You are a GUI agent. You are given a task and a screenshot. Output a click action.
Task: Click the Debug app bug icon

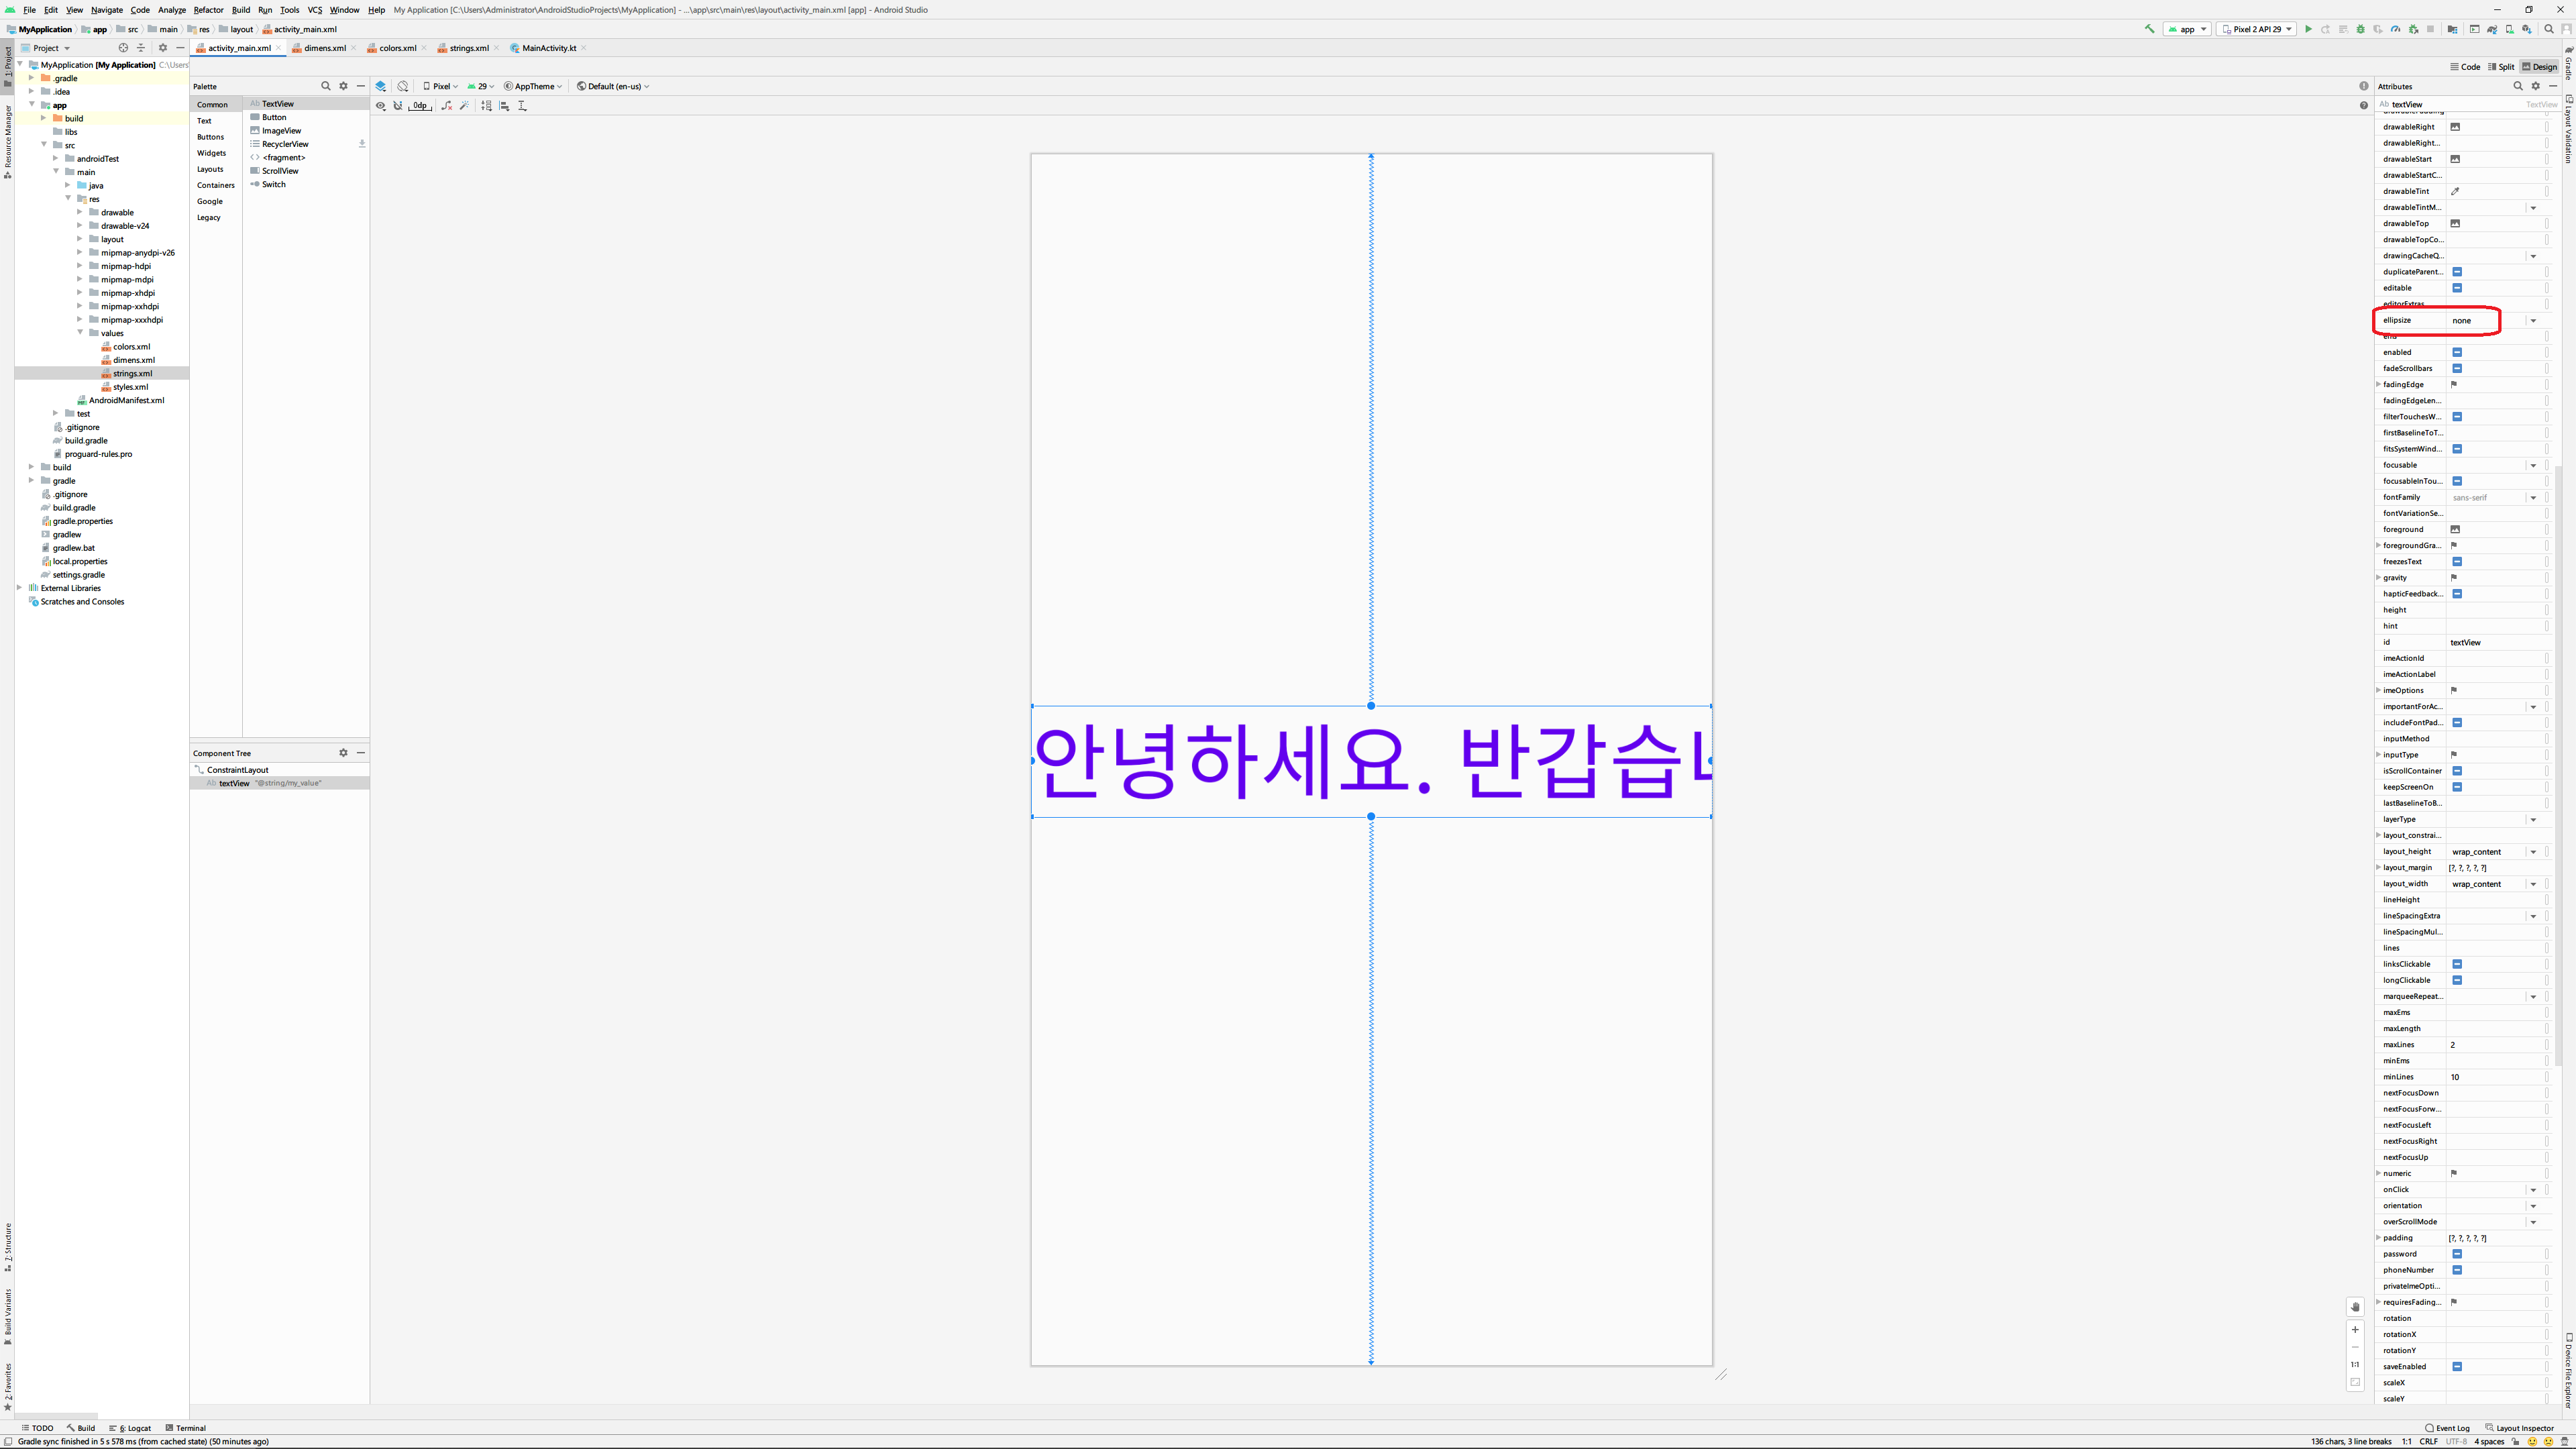pyautogui.click(x=2361, y=29)
